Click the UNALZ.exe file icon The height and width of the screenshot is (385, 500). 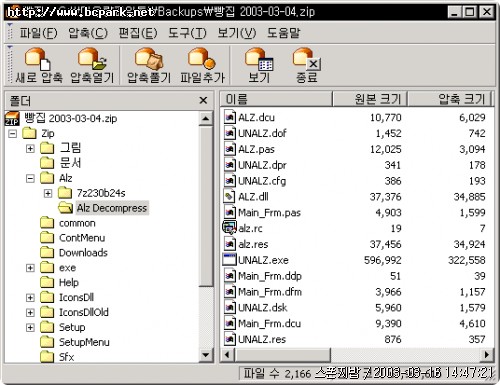pyautogui.click(x=230, y=260)
